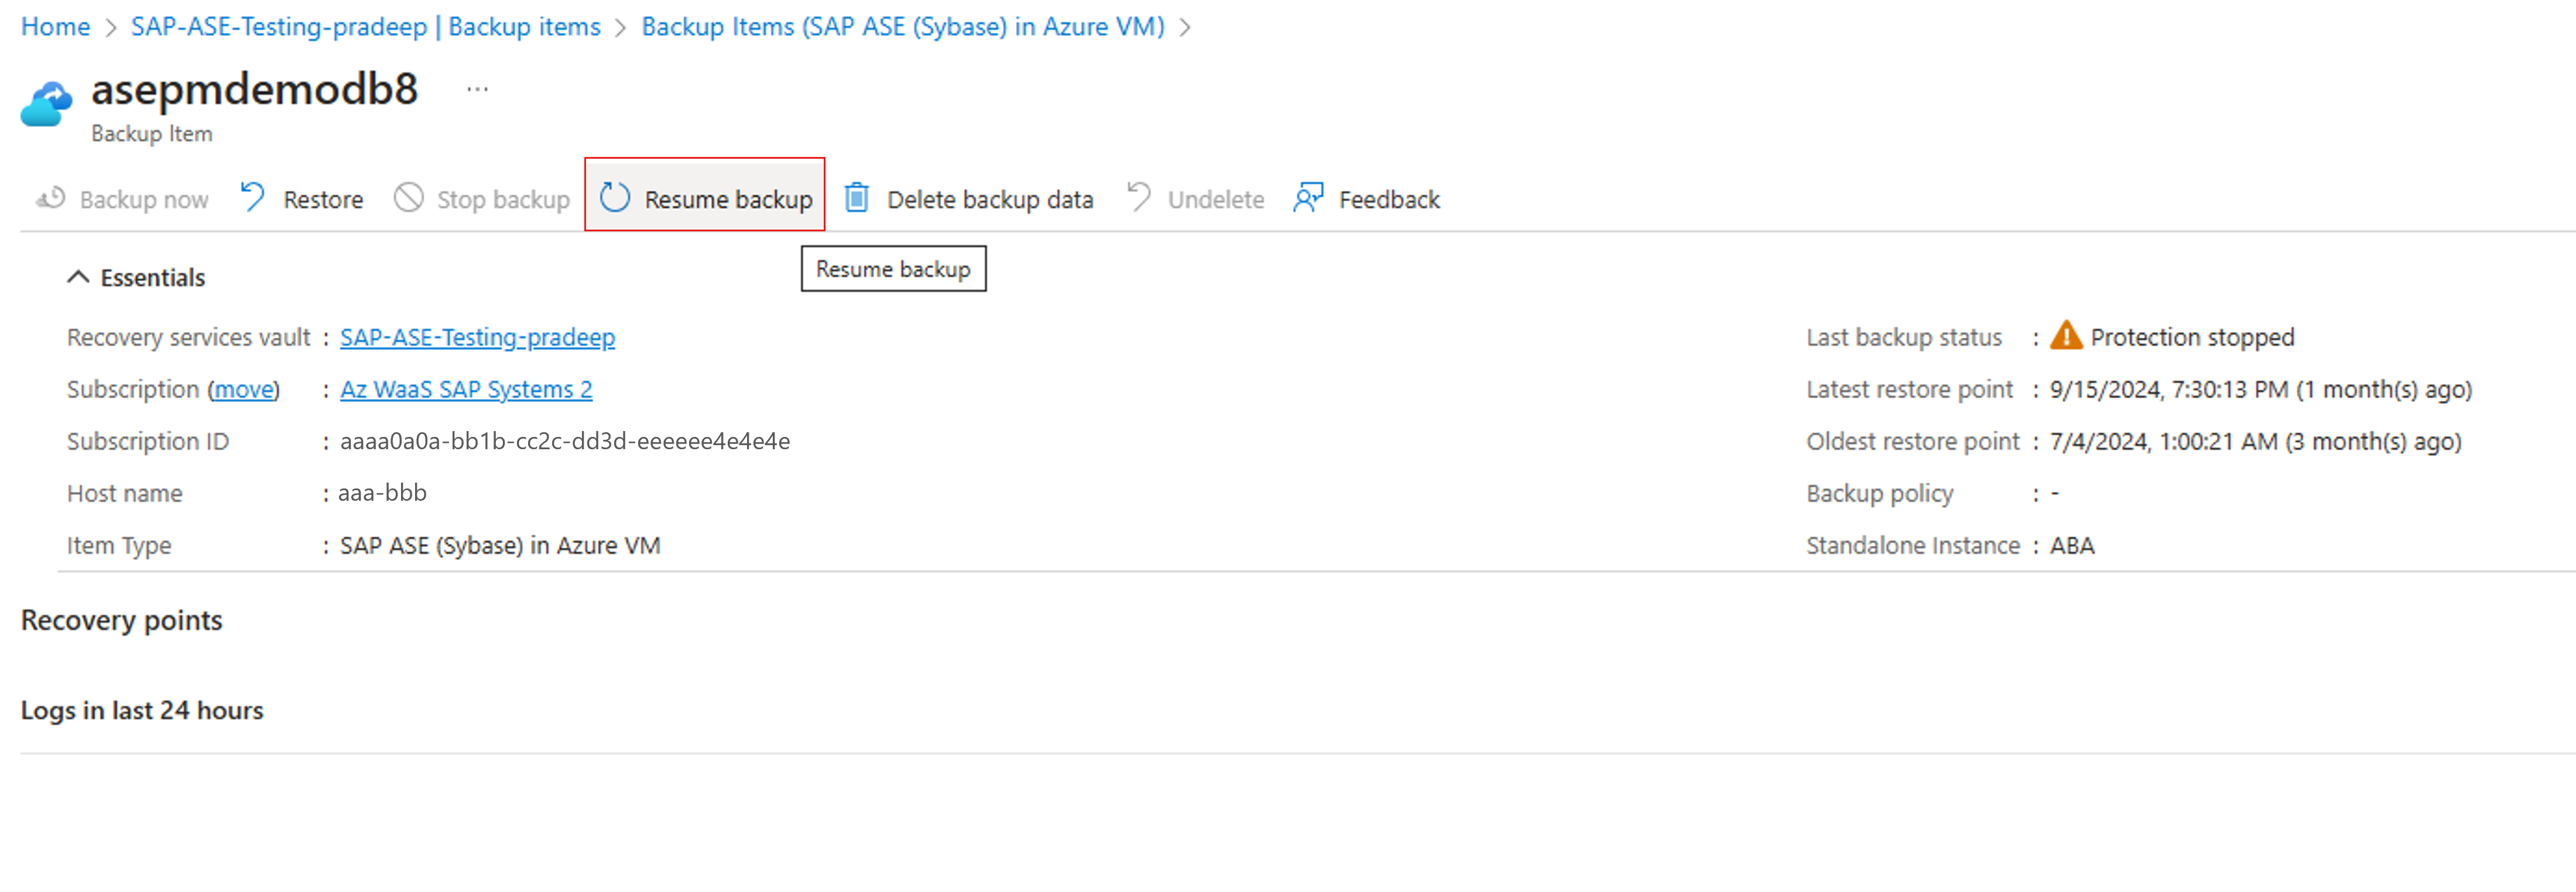Click the Delete backup data label
The height and width of the screenshot is (892, 2576).
coord(989,200)
